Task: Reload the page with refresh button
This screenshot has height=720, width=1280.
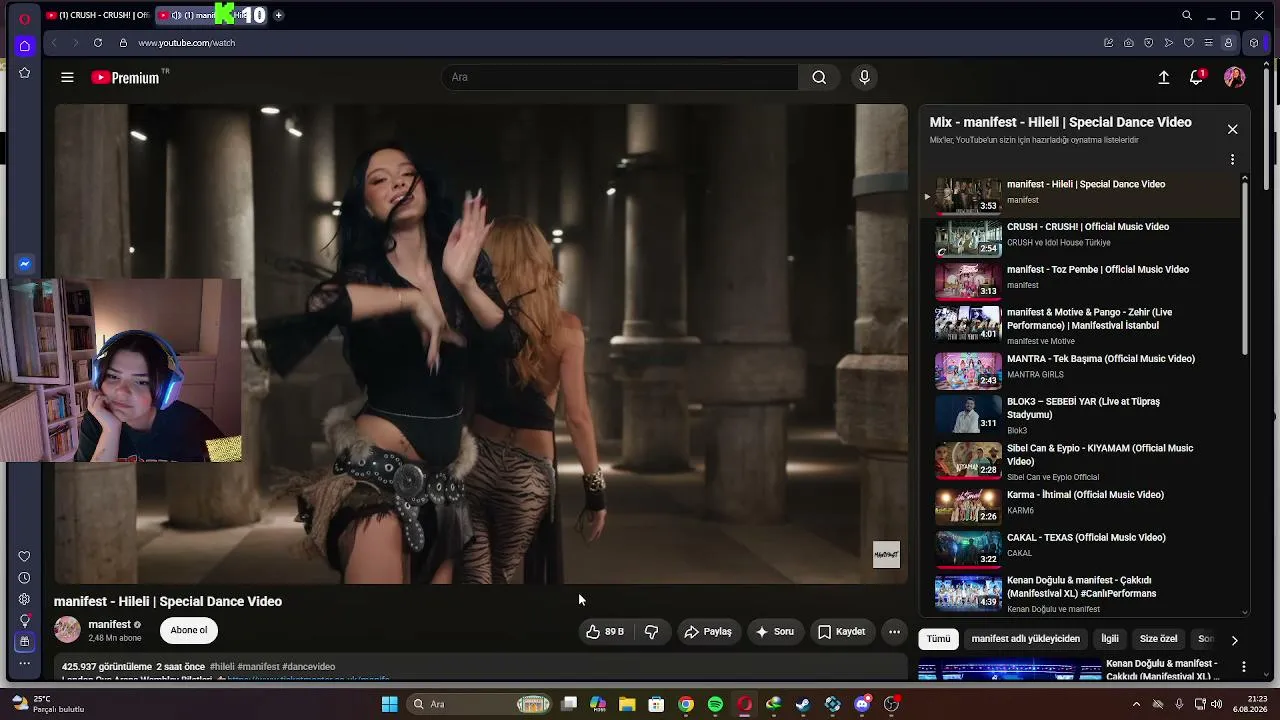Action: pos(98,43)
